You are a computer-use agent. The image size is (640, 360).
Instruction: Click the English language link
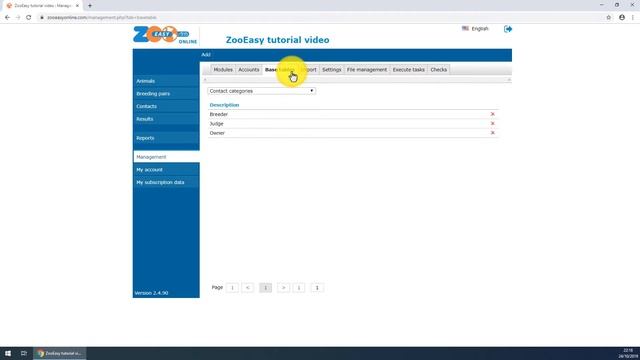coord(480,29)
